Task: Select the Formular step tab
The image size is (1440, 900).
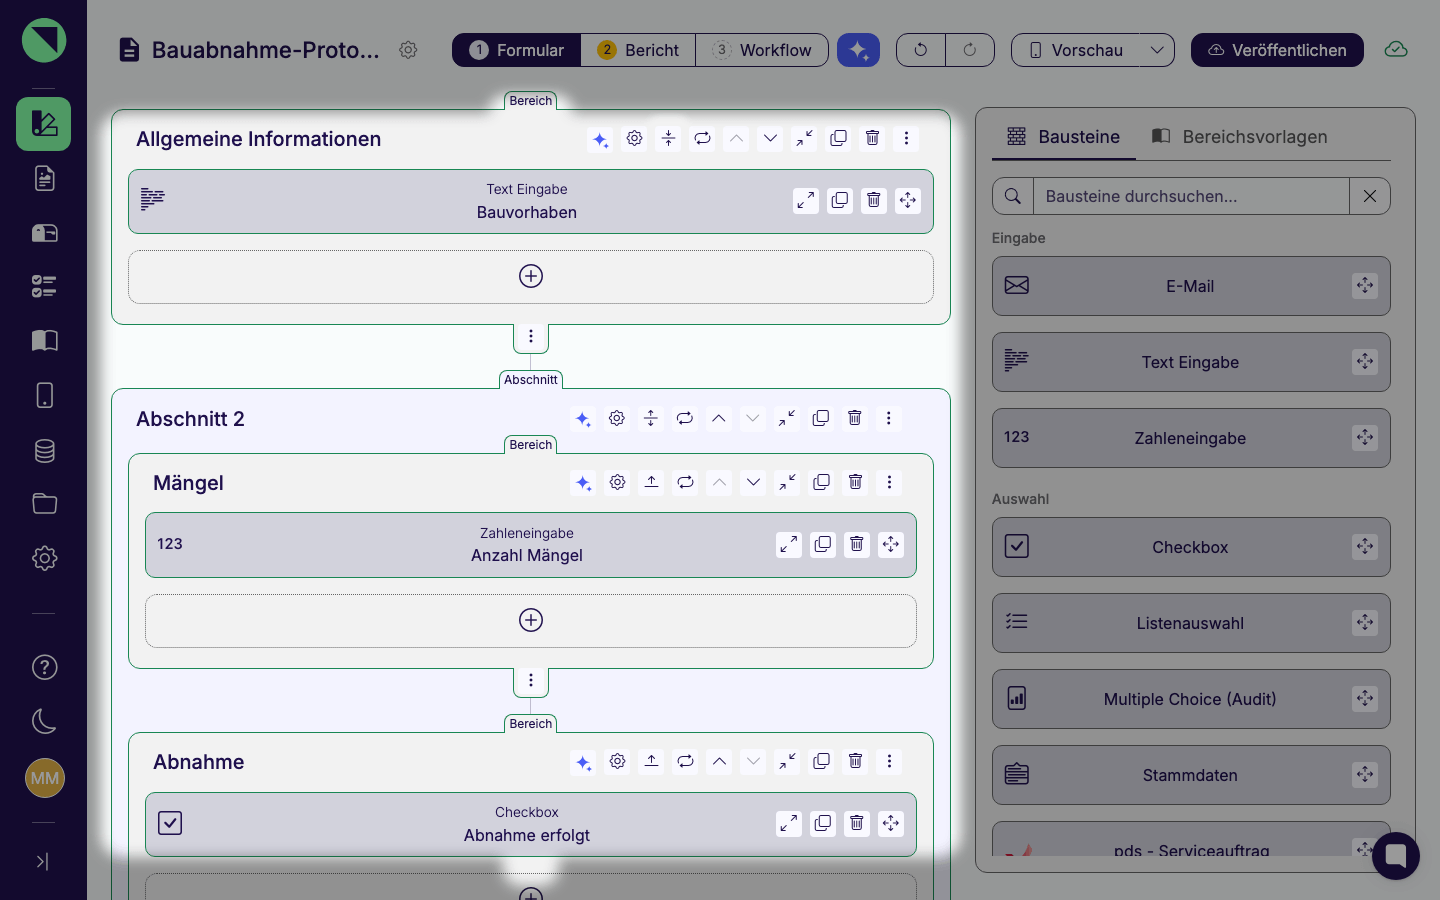Action: click(x=517, y=50)
